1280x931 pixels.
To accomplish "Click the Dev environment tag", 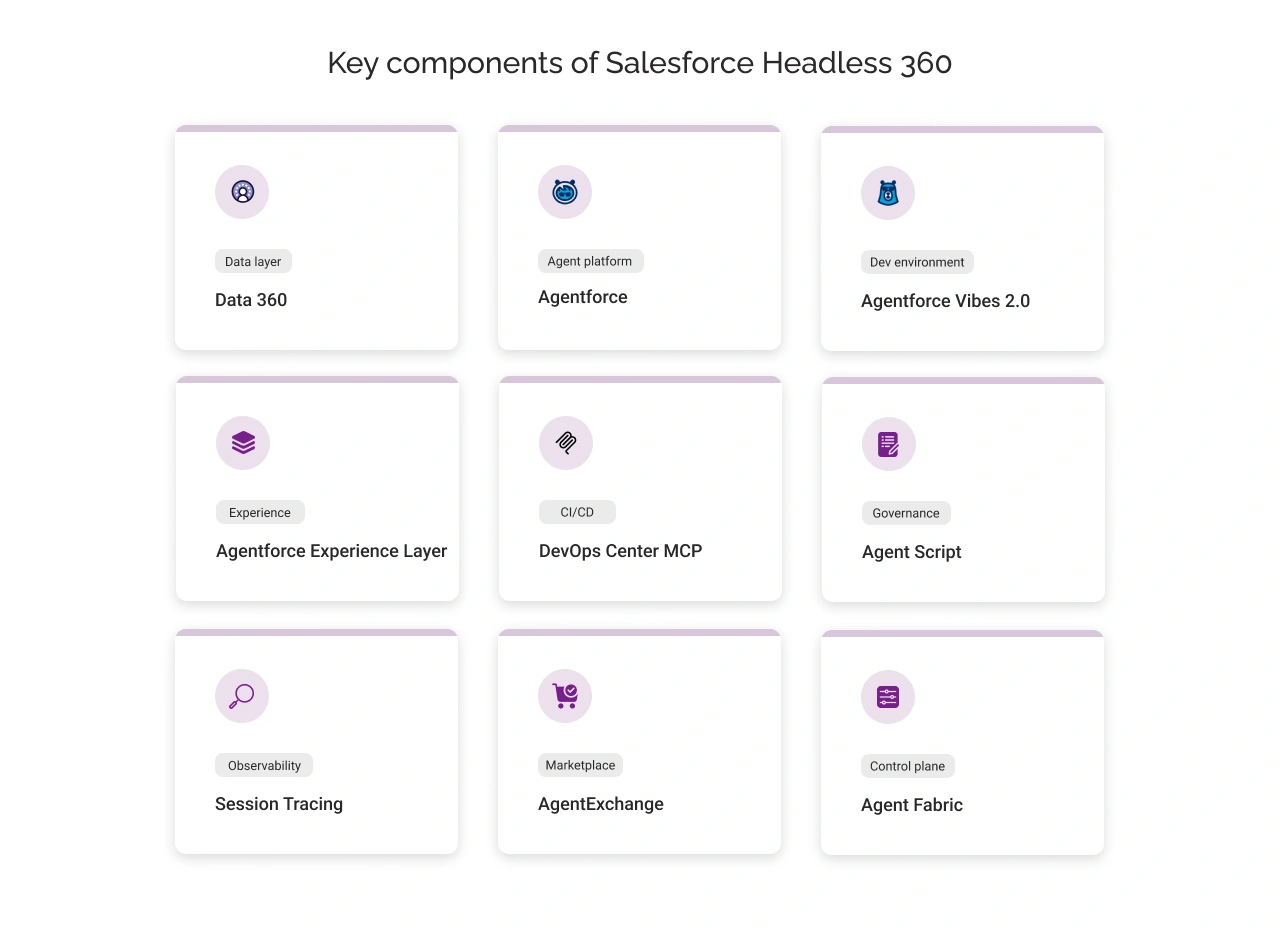I will (917, 262).
